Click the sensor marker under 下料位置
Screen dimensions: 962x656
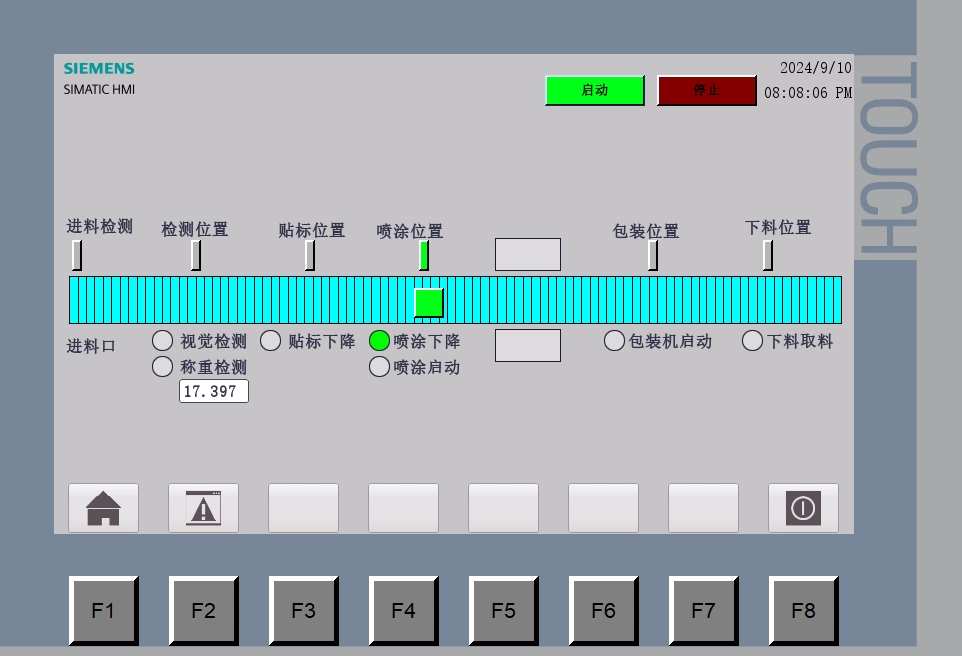click(x=768, y=255)
